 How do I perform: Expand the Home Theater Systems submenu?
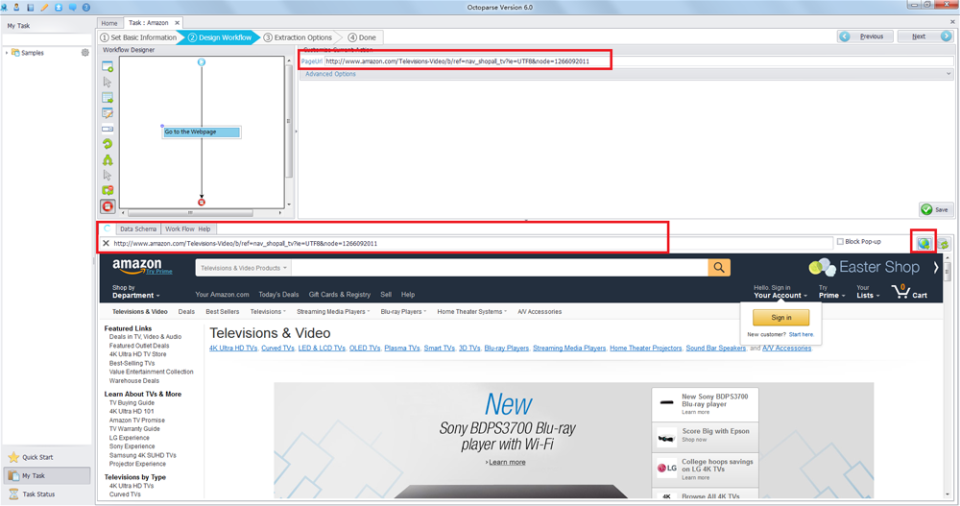(472, 312)
